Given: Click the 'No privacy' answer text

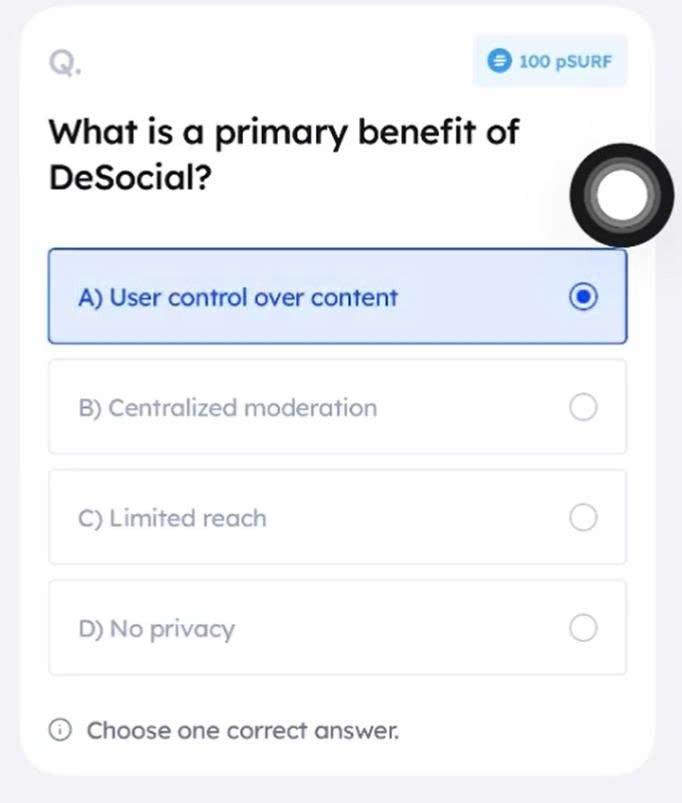Looking at the screenshot, I should tap(171, 629).
